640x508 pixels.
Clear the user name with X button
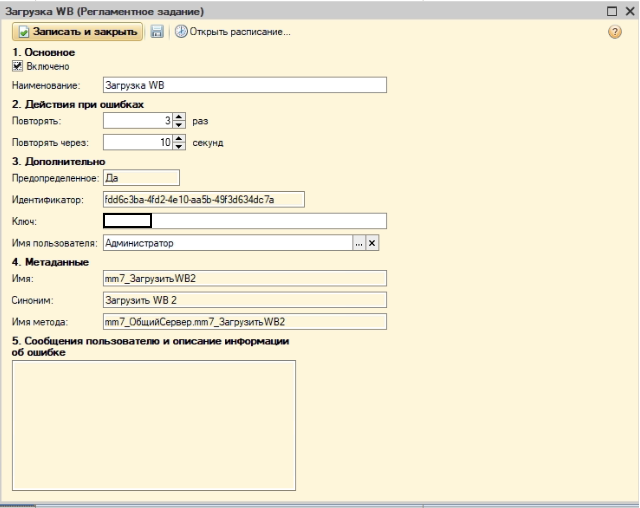[372, 243]
